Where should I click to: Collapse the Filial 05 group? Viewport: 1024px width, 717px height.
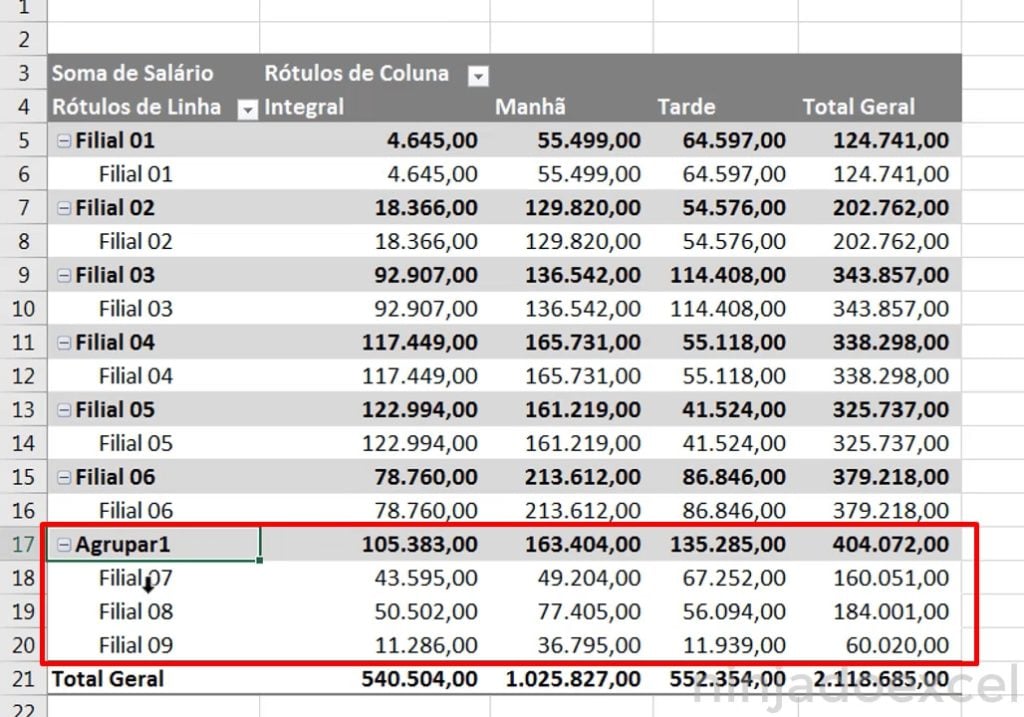click(64, 409)
